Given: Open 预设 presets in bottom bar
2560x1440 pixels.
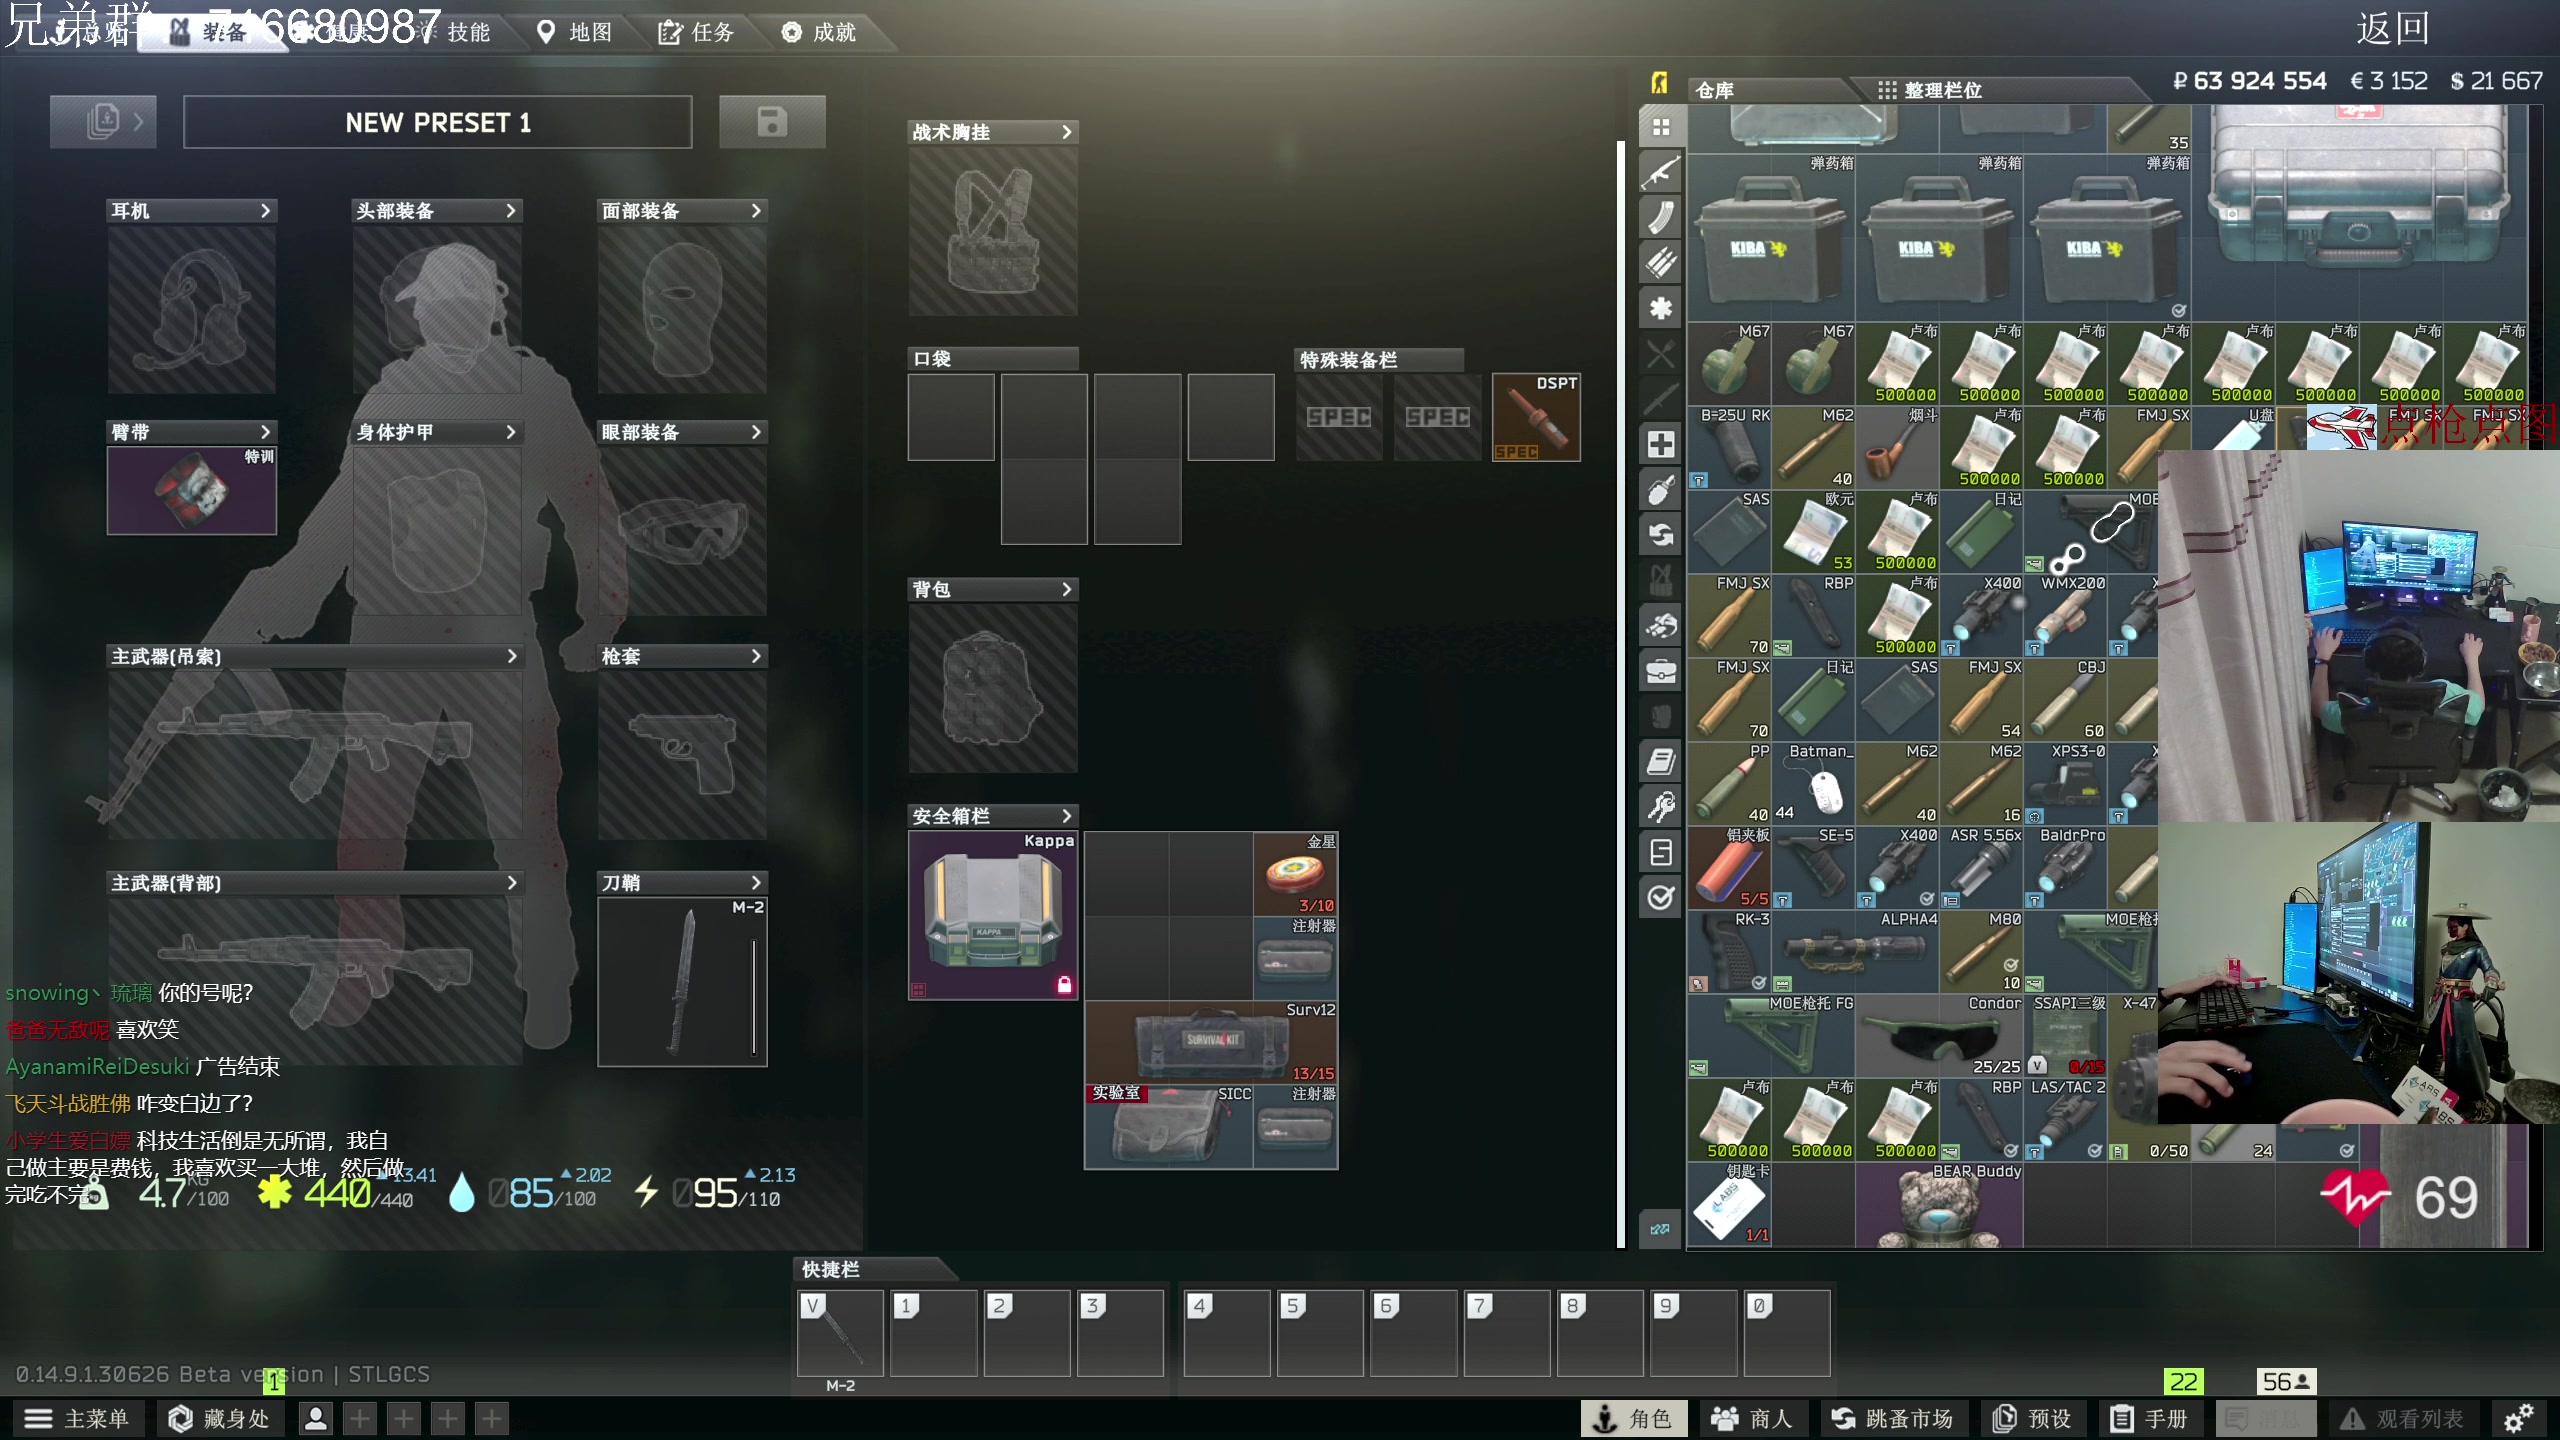Looking at the screenshot, I should pyautogui.click(x=2033, y=1418).
